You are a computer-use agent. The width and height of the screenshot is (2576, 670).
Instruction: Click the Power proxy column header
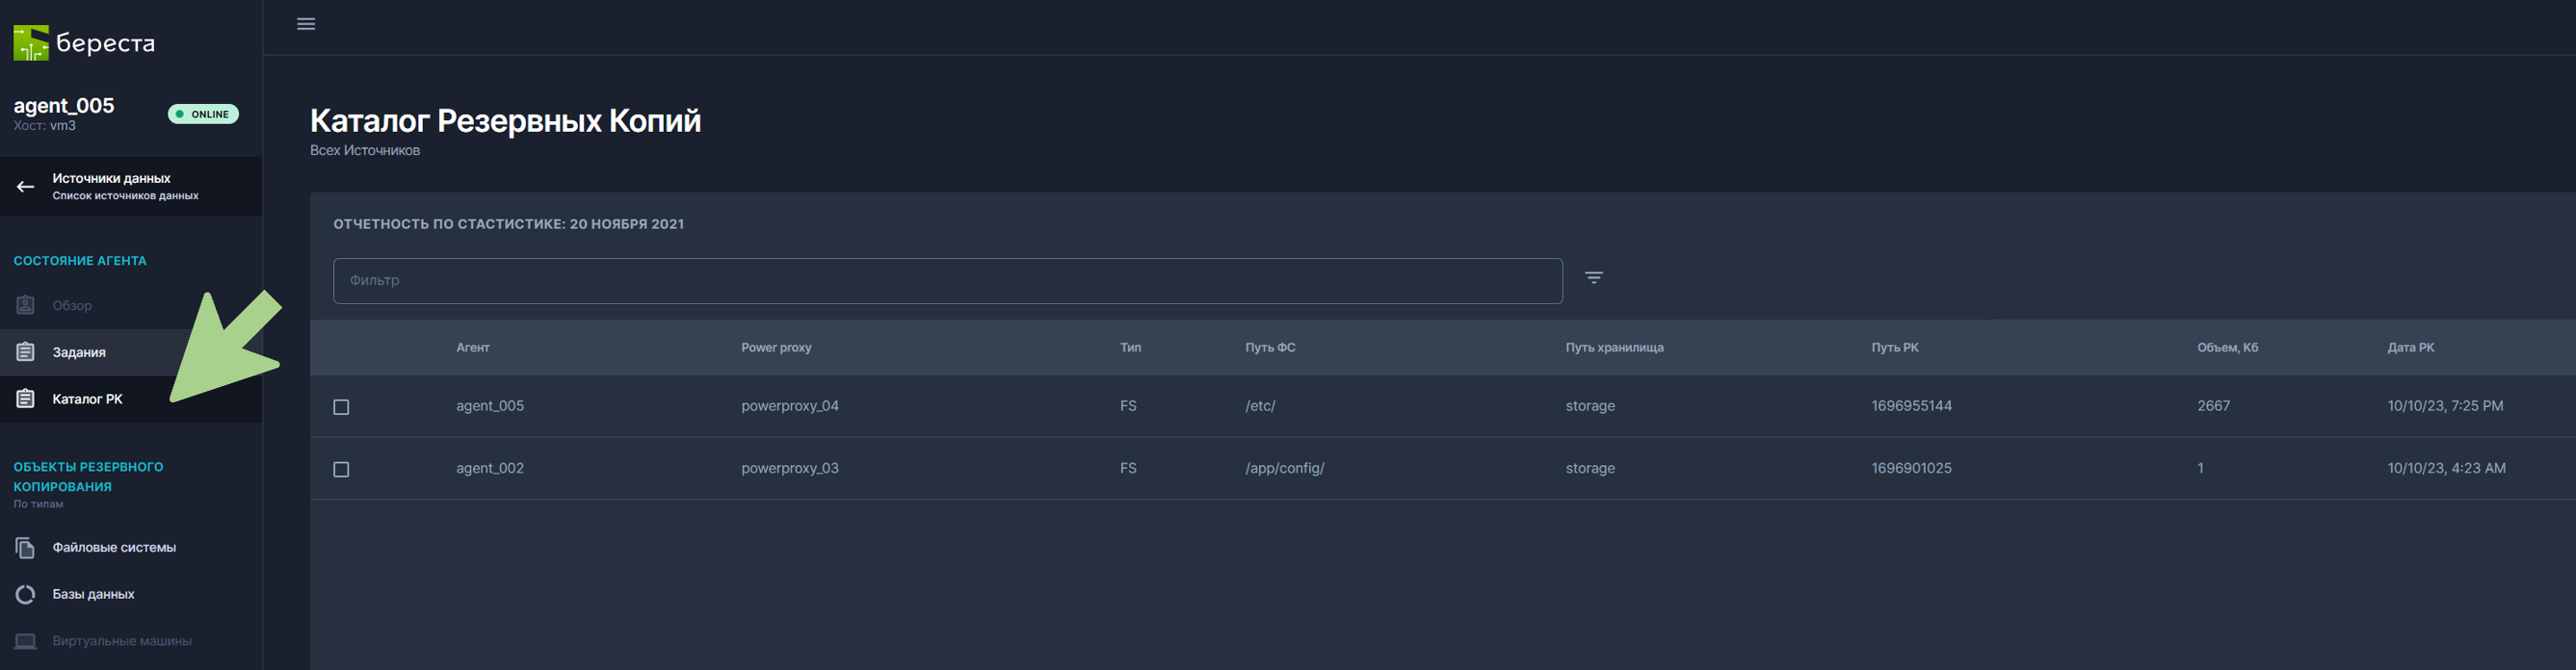pos(776,348)
